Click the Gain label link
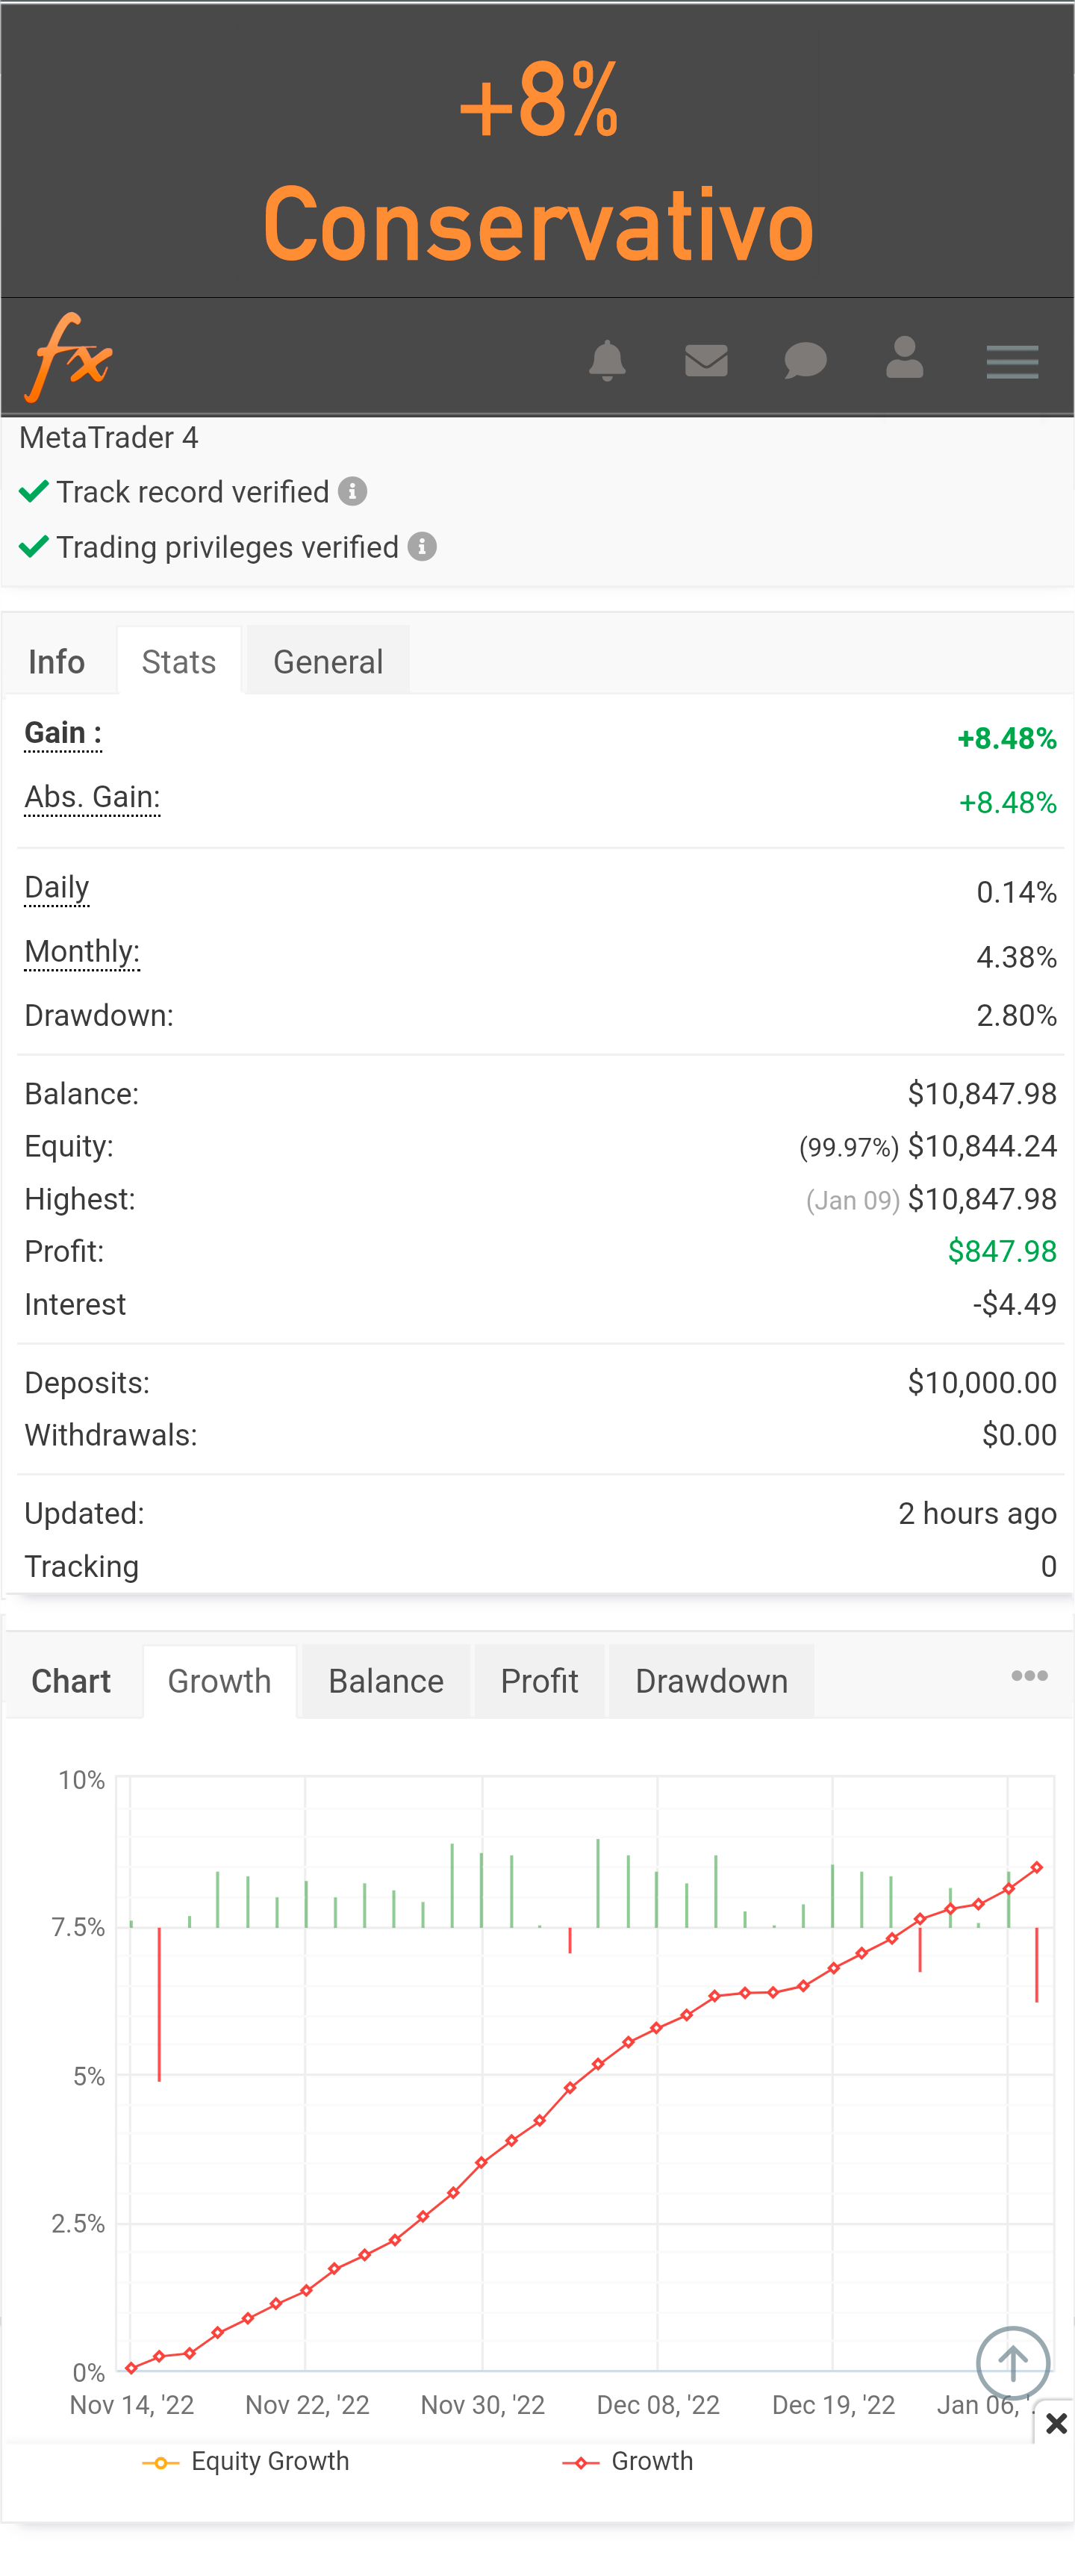The height and width of the screenshot is (2576, 1075). (62, 733)
